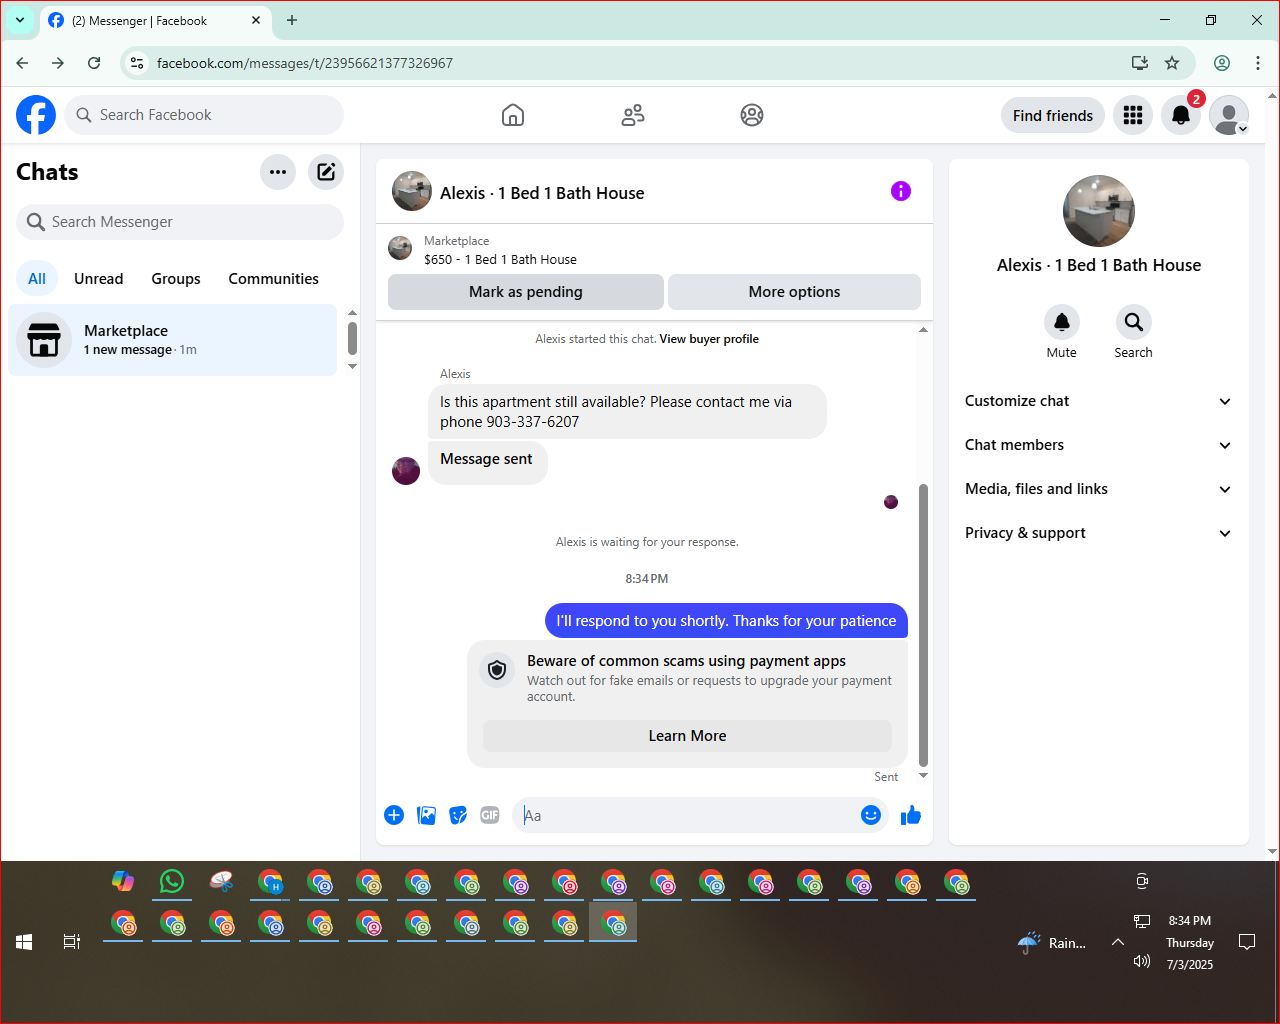
Task: Open the Facebook menu grid icon
Action: coord(1133,115)
